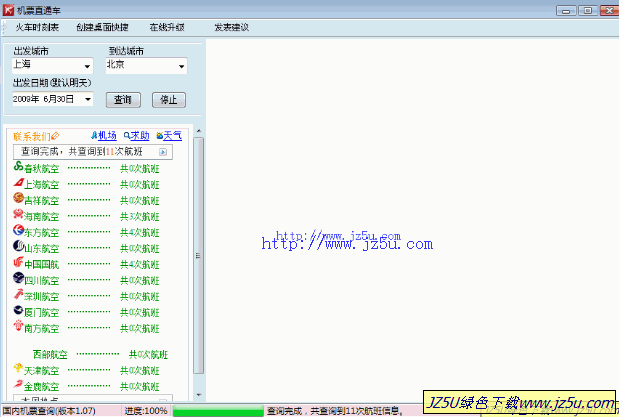Click the 金鹿航空 airline name
619x417 pixels.
(41, 386)
